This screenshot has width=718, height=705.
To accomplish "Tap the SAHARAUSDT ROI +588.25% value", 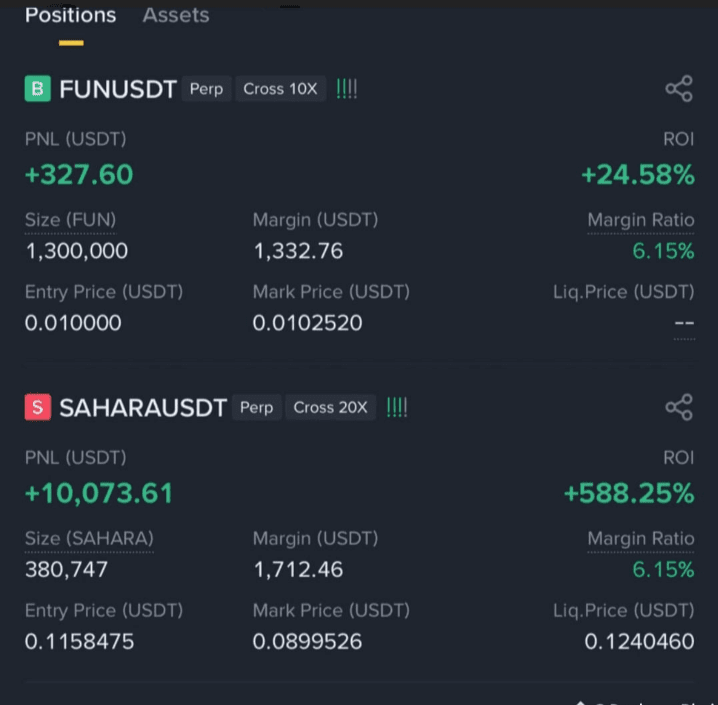I will (x=629, y=494).
